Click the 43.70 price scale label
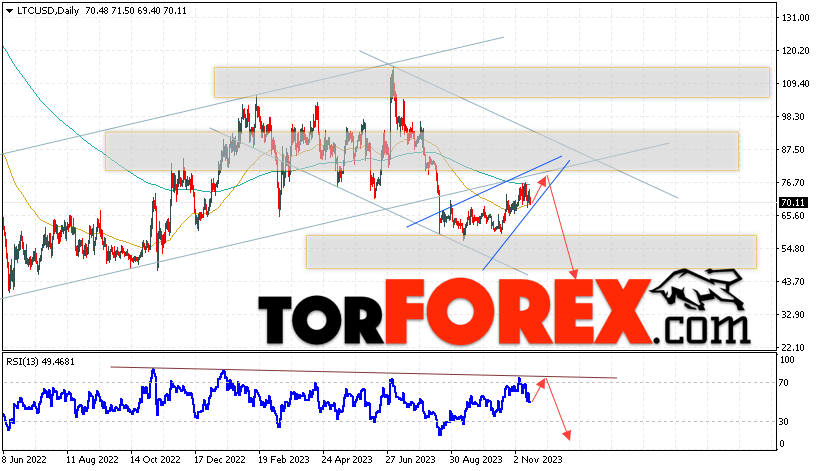This screenshot has height=471, width=816. (794, 282)
